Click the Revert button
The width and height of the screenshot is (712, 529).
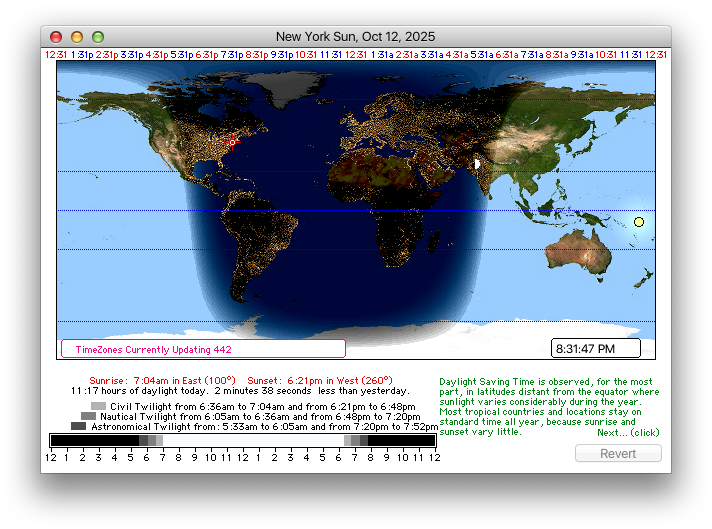click(x=617, y=453)
